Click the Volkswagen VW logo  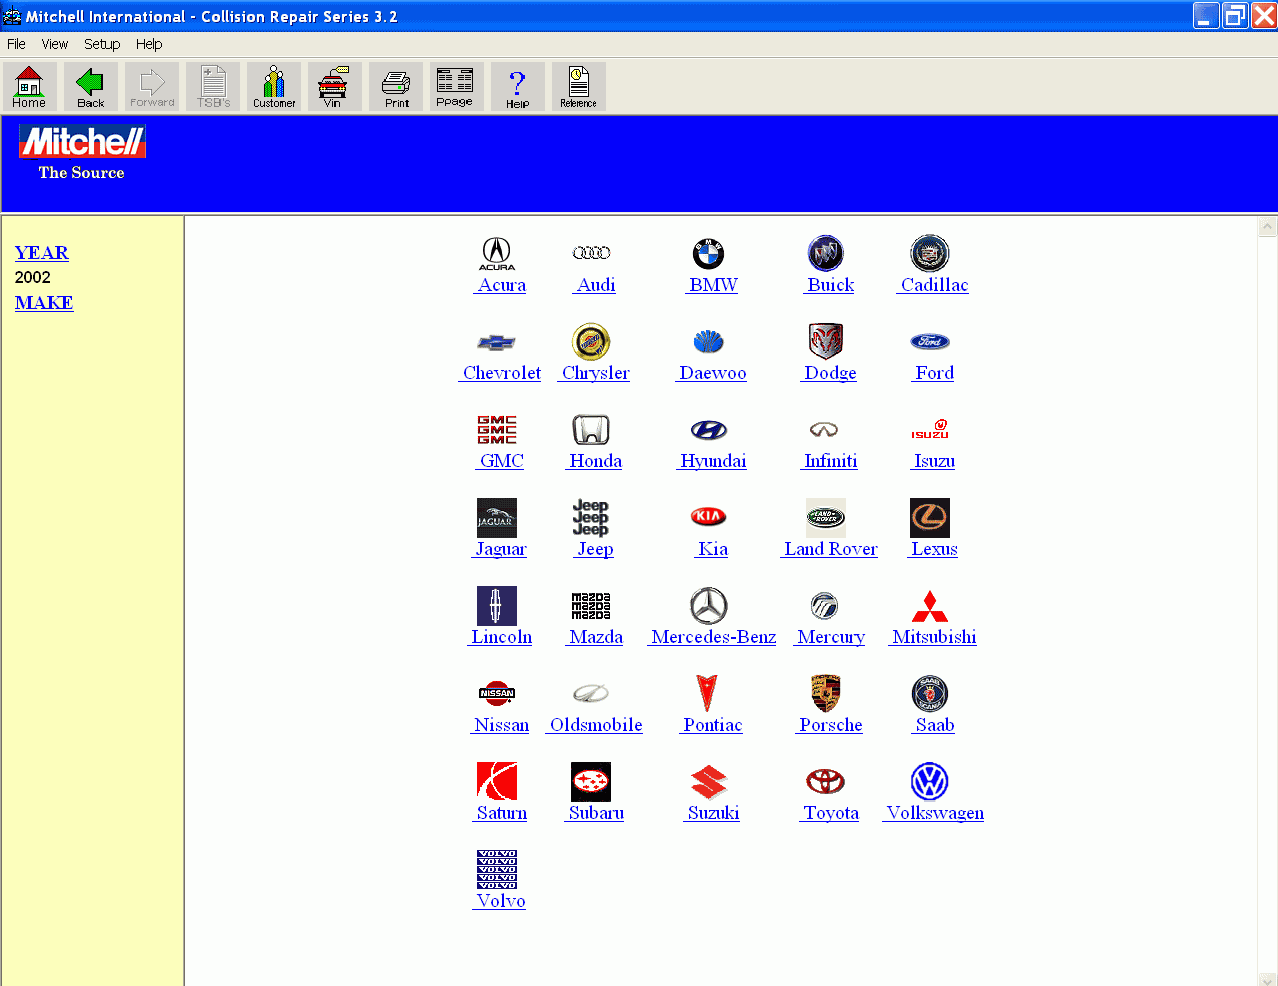pos(930,782)
